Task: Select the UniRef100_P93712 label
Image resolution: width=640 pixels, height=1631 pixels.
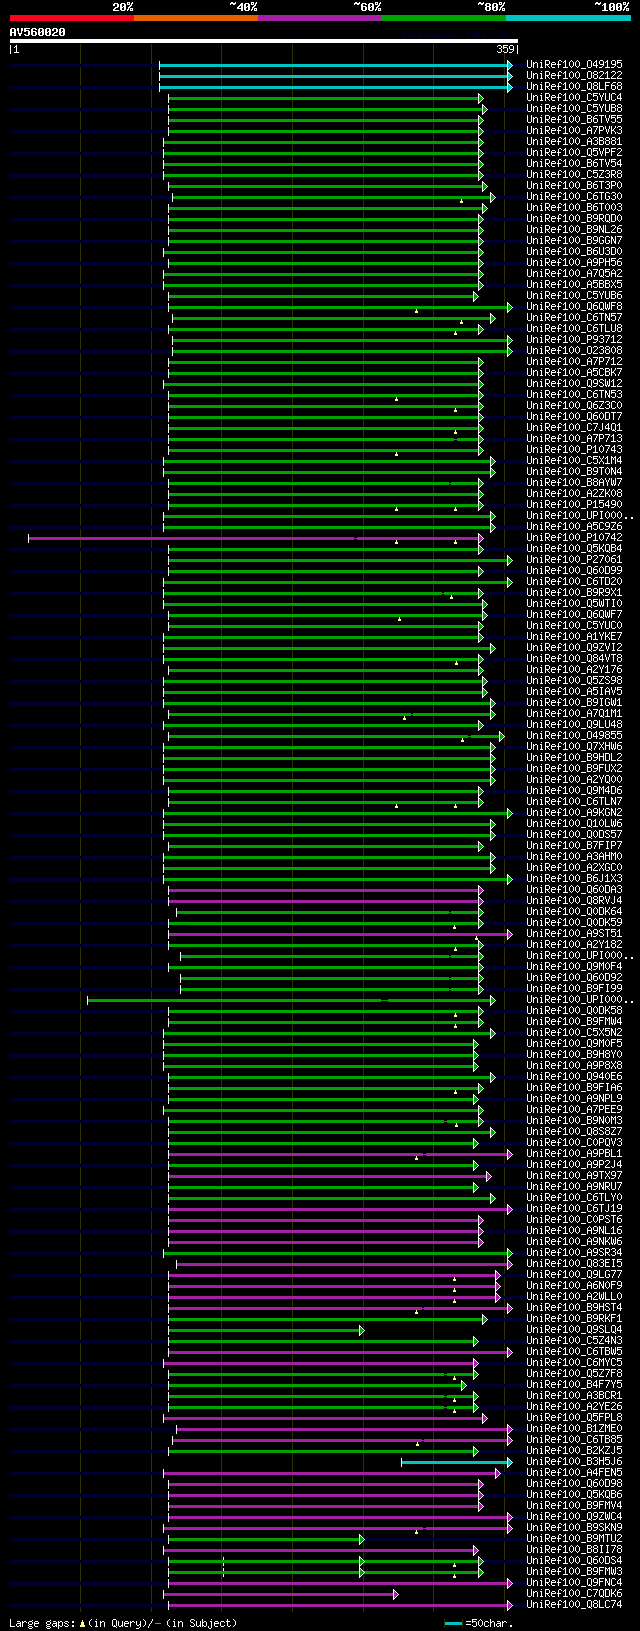Action: click(574, 339)
